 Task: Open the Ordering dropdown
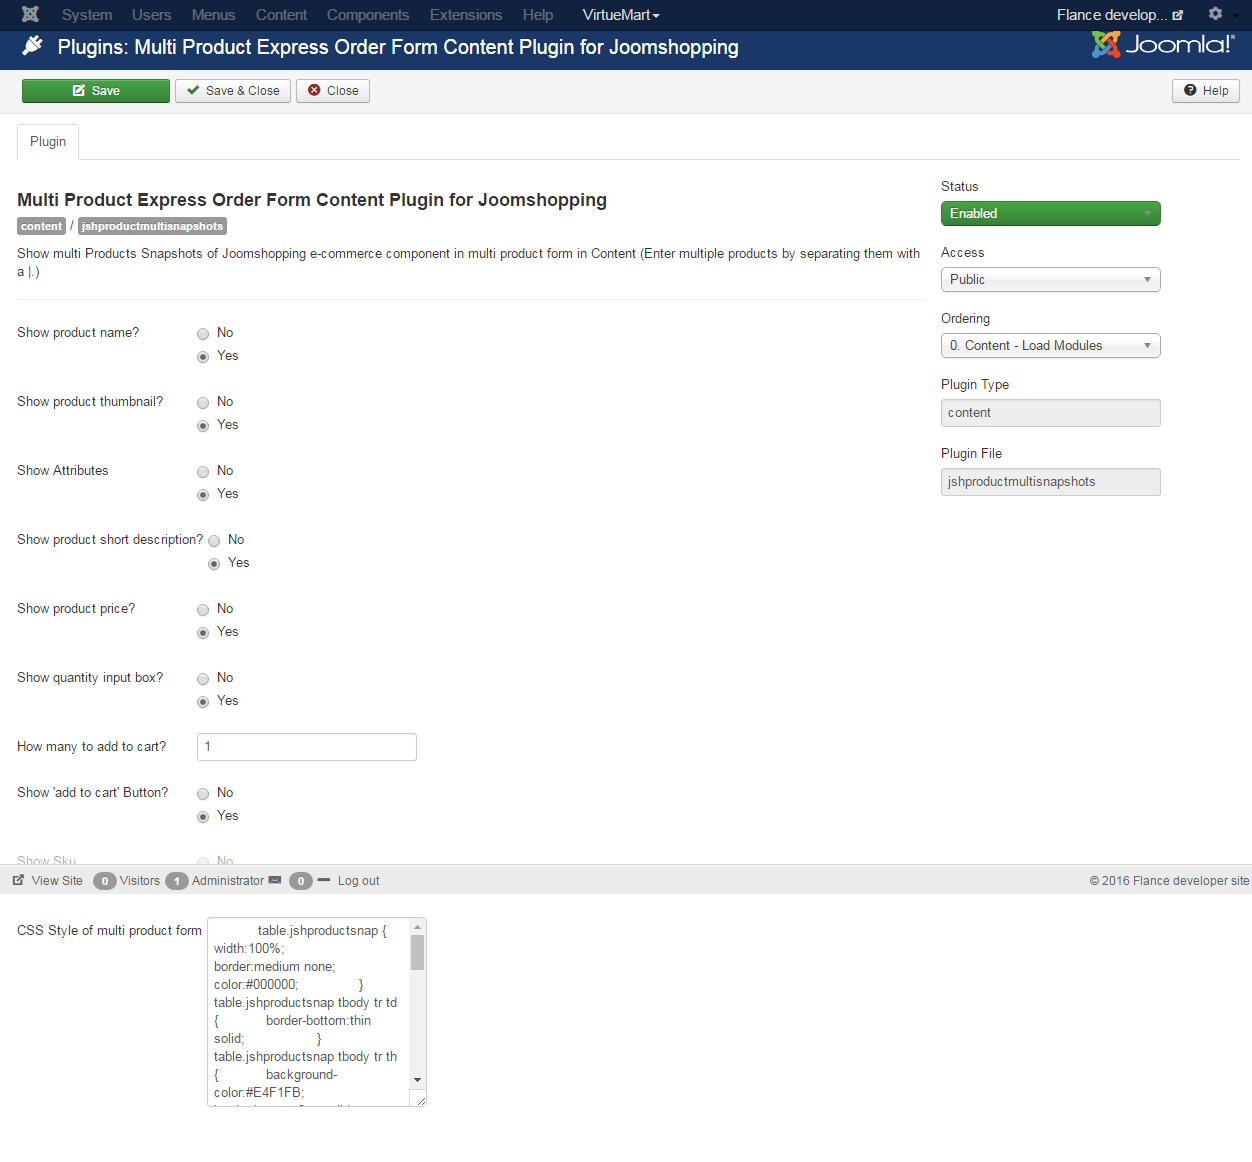1050,345
